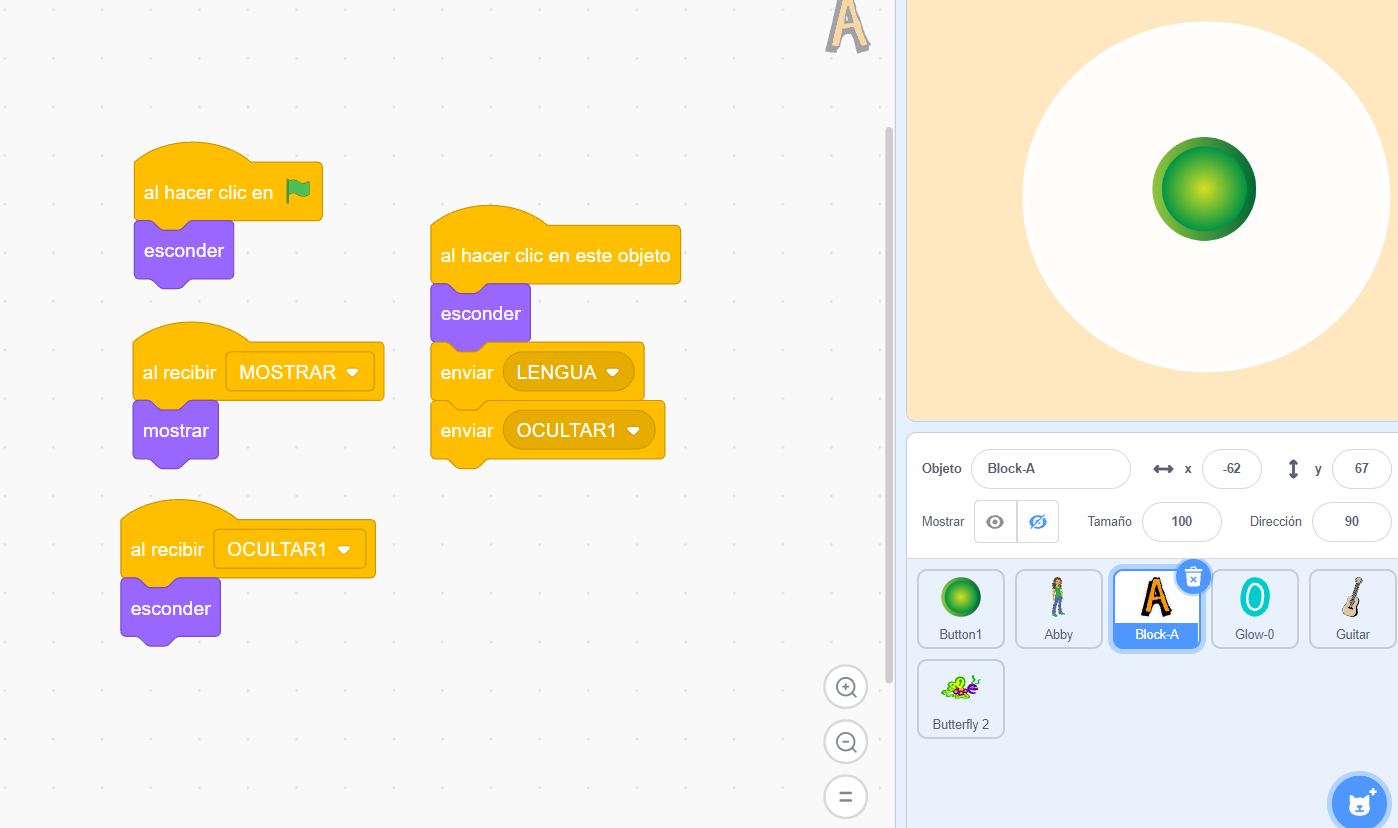
Task: Click the sprite name field Block-A
Action: (x=1050, y=469)
